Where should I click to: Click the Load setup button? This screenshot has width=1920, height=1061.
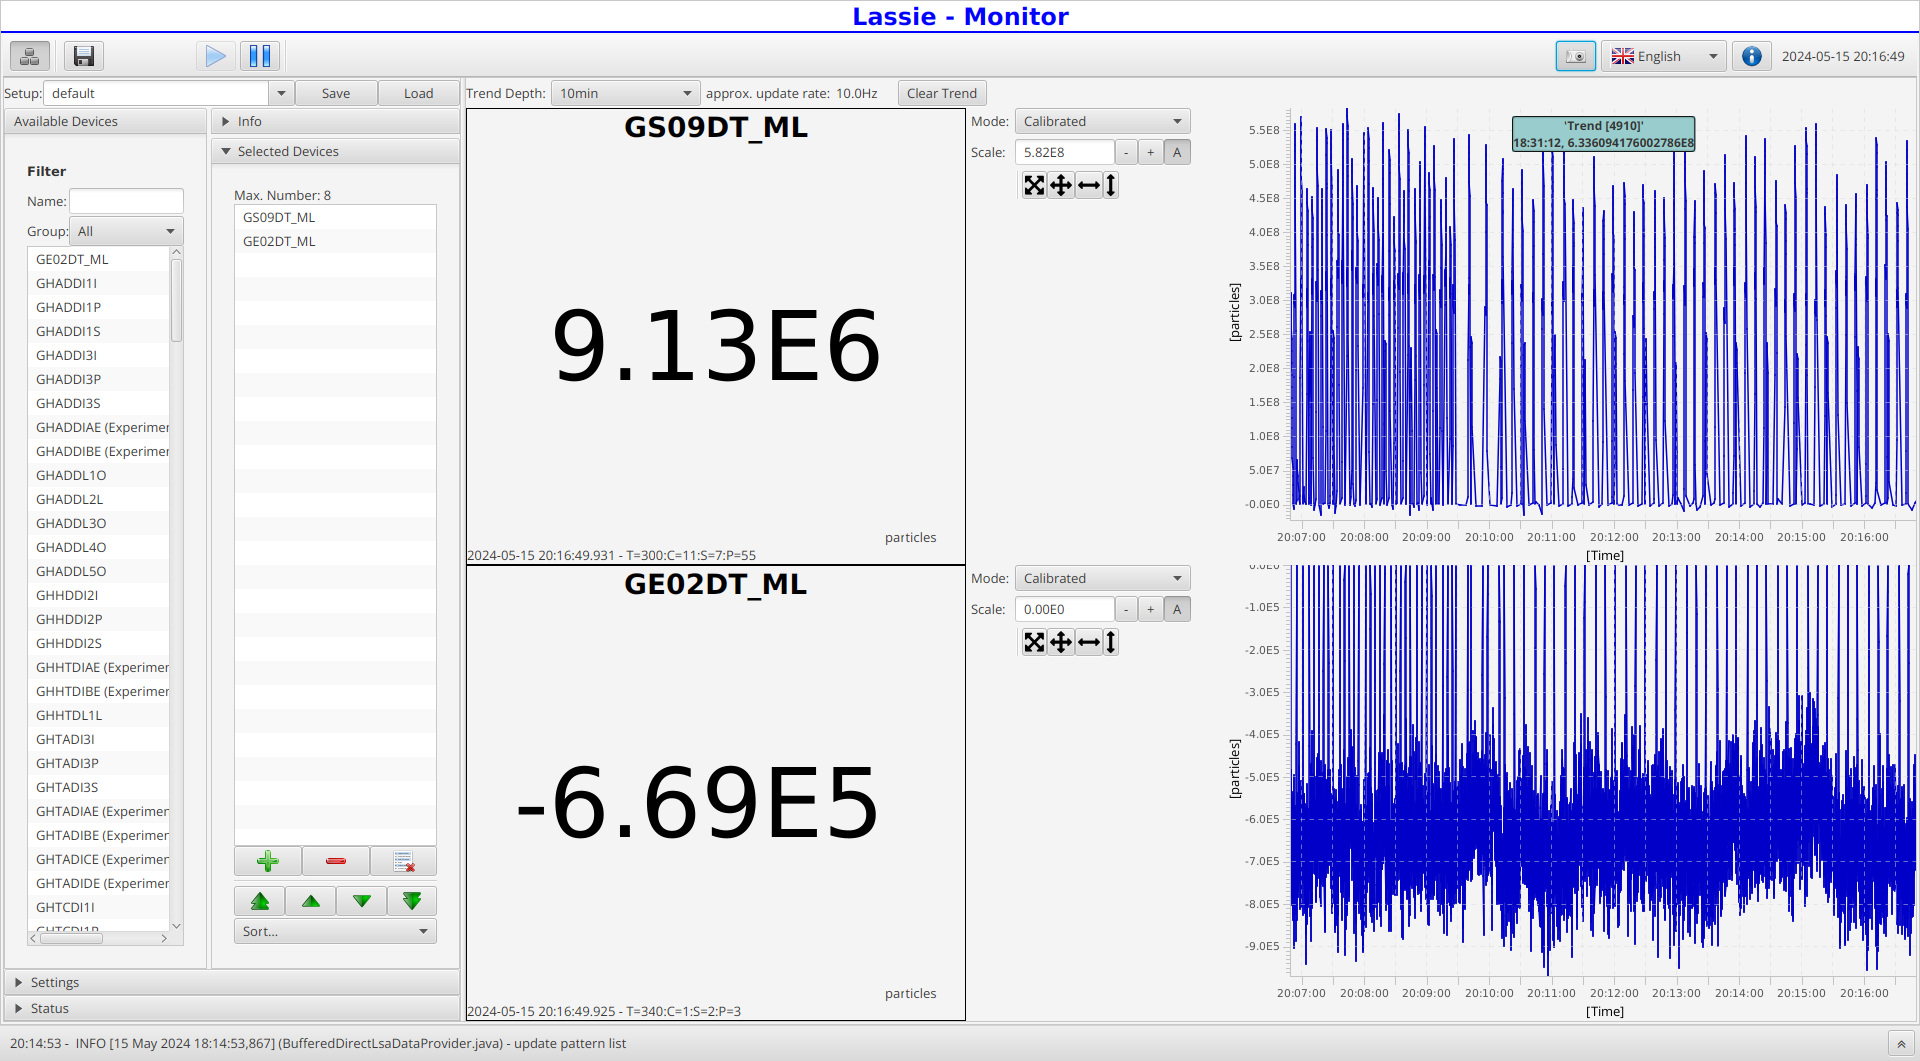tap(418, 93)
